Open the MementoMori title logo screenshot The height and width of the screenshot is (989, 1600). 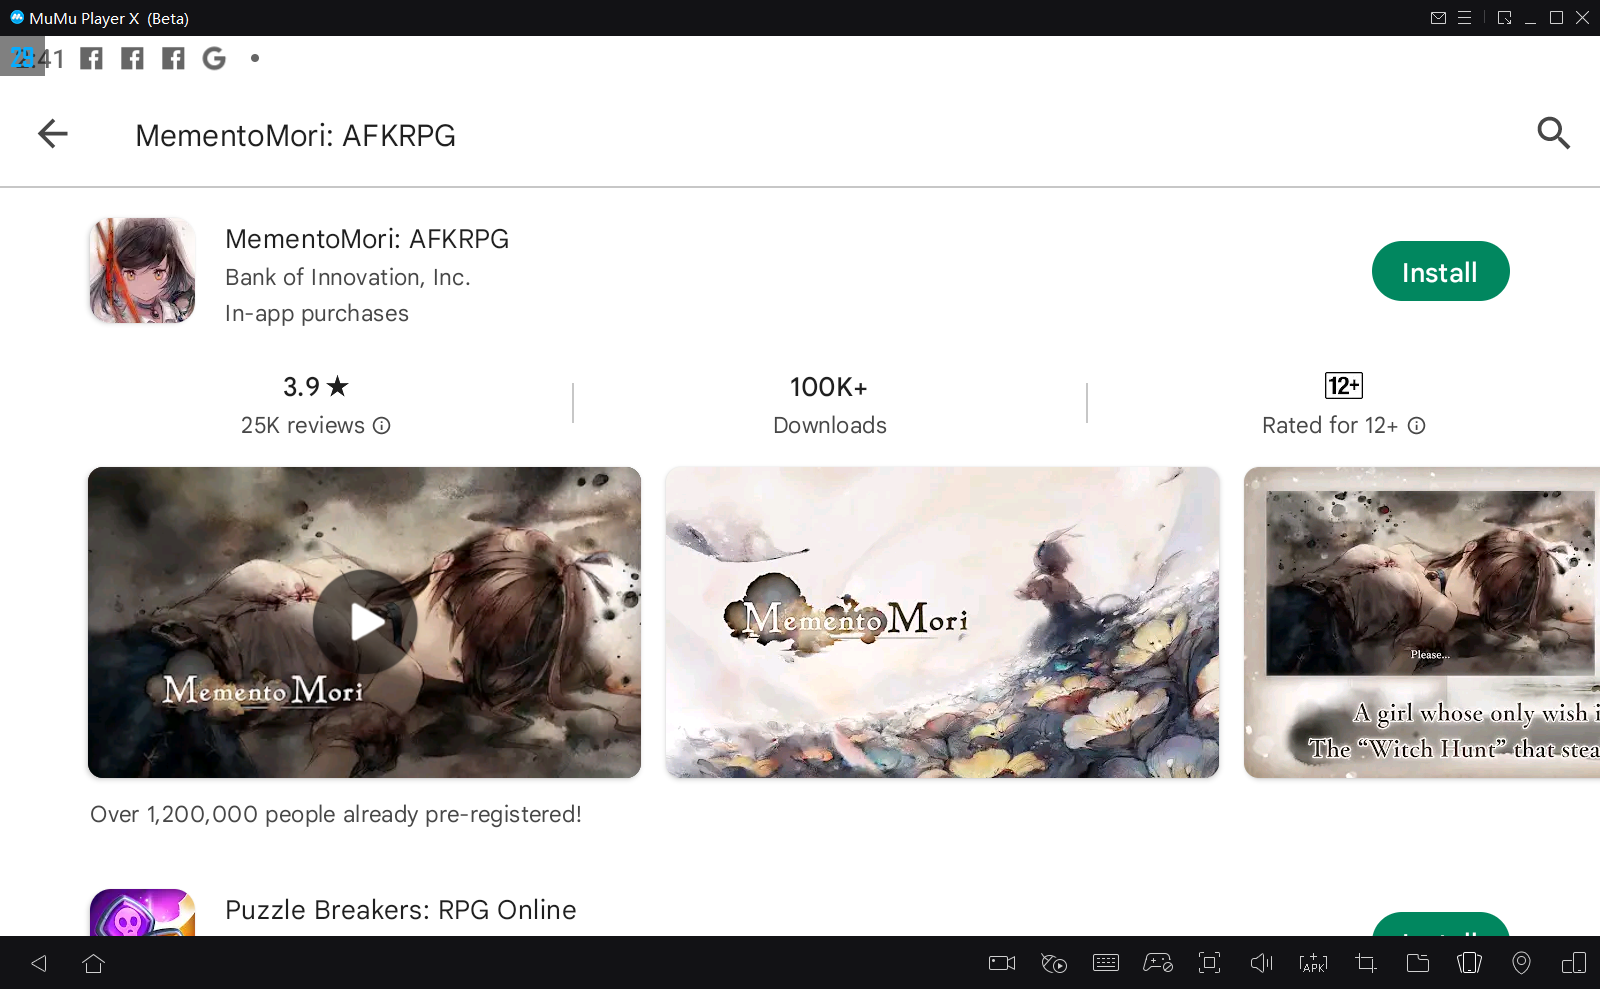tap(942, 622)
